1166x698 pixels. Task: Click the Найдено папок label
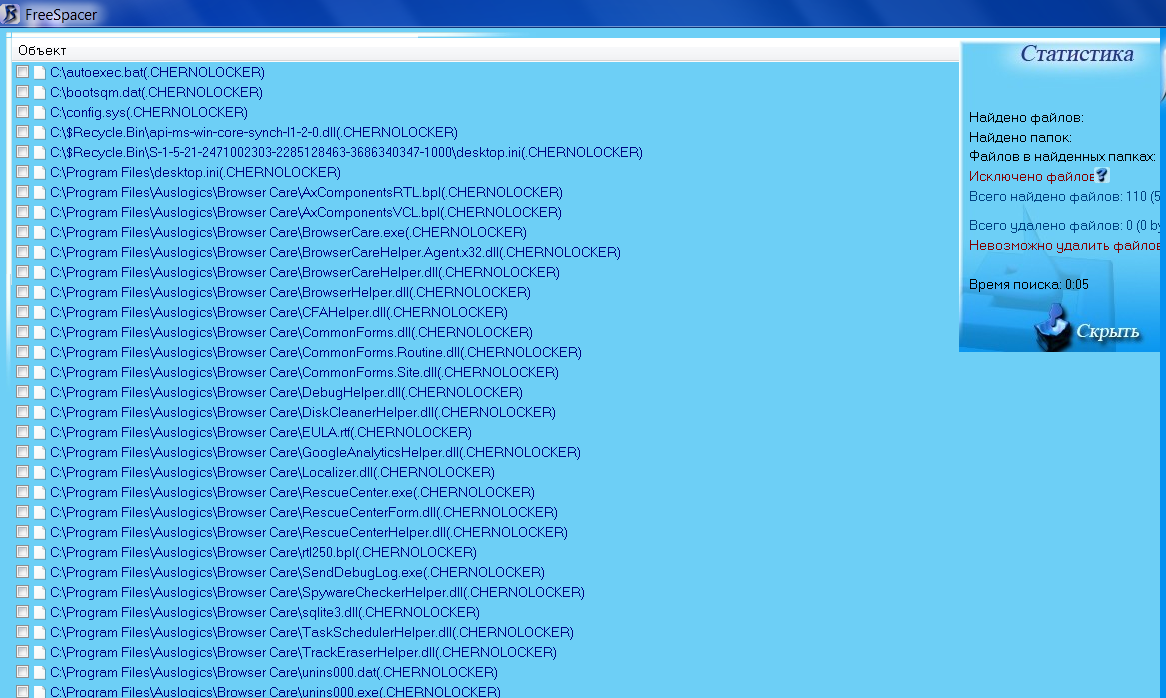[x=1020, y=137]
